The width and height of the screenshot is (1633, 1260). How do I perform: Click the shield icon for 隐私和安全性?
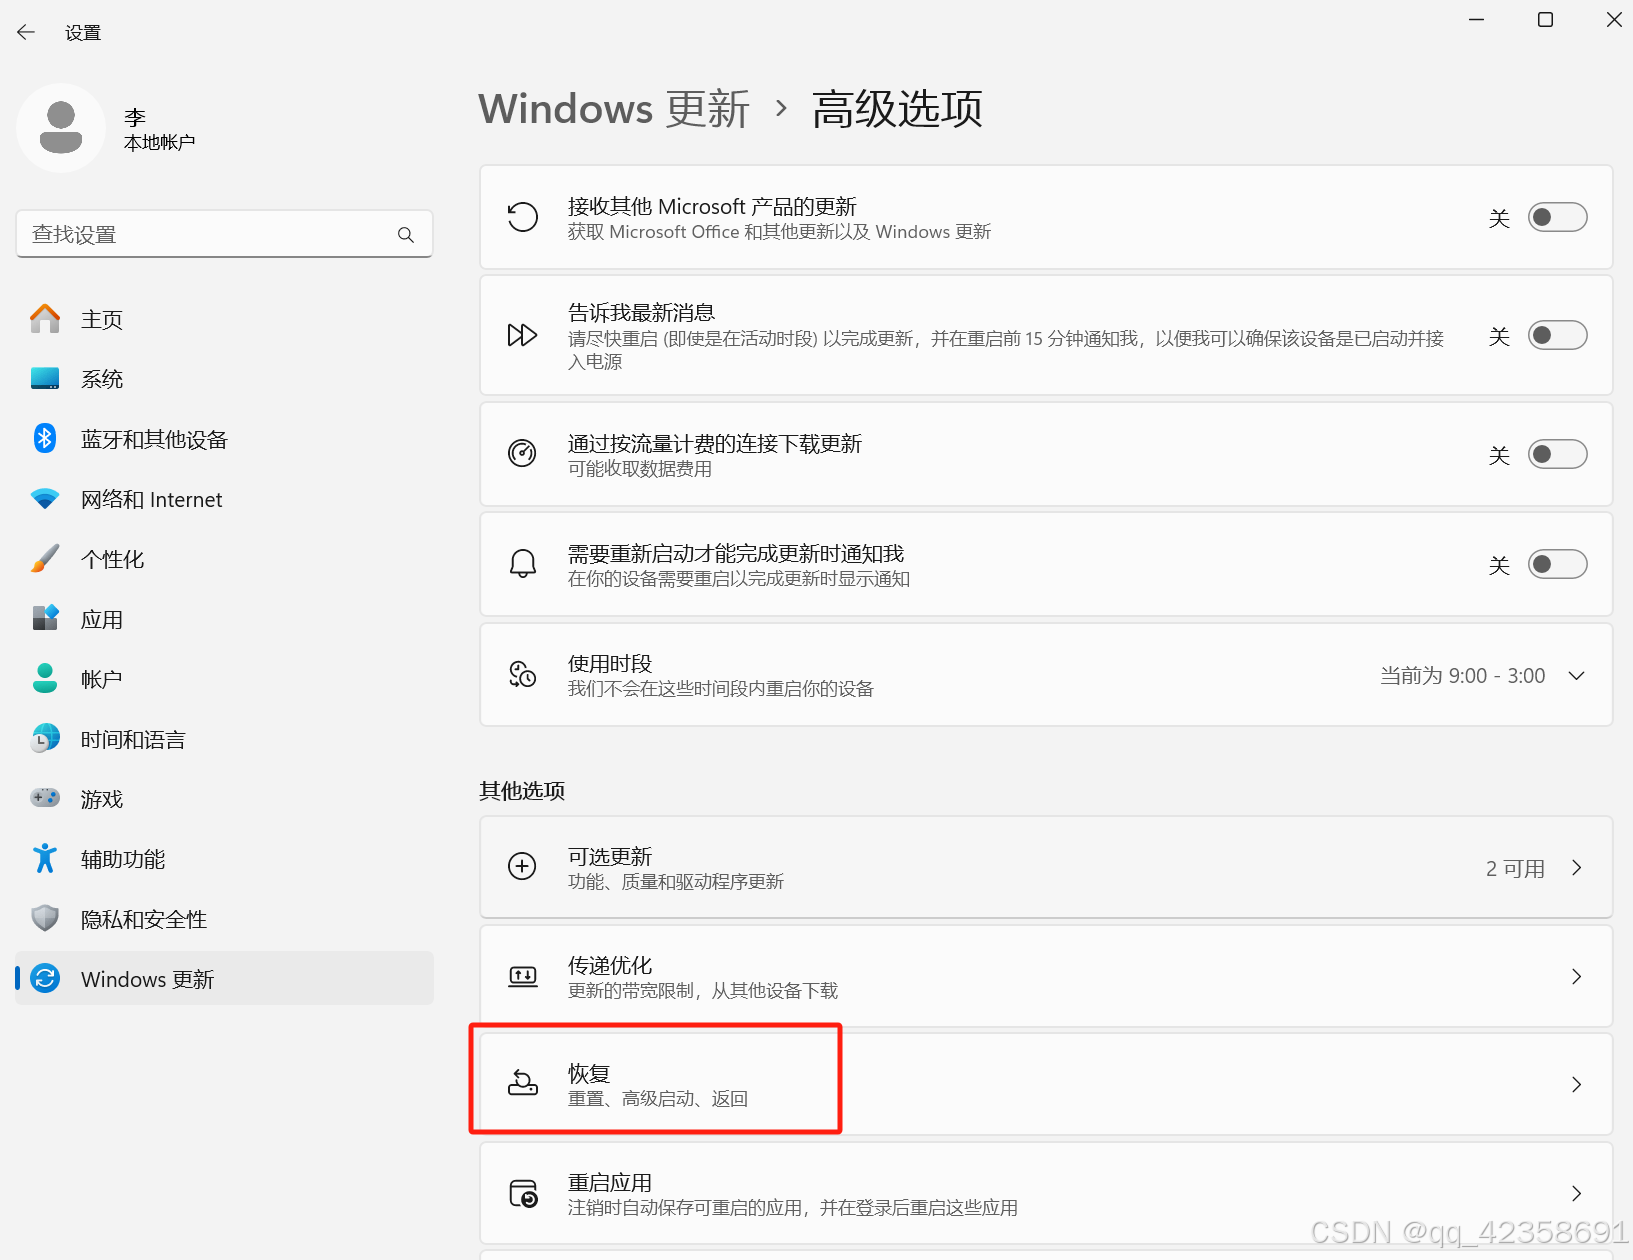pyautogui.click(x=45, y=919)
